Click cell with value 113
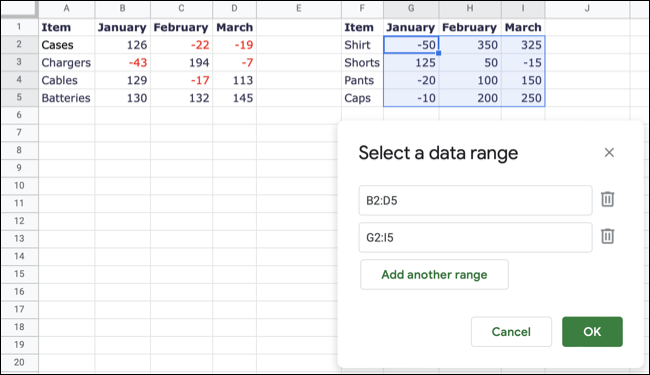Image resolution: width=650 pixels, height=375 pixels. 234,80
